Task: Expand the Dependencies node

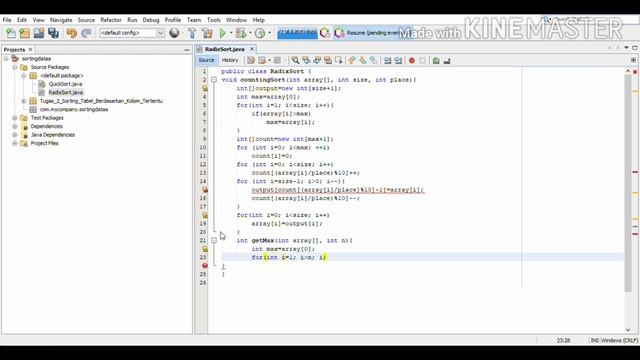Action: point(15,127)
